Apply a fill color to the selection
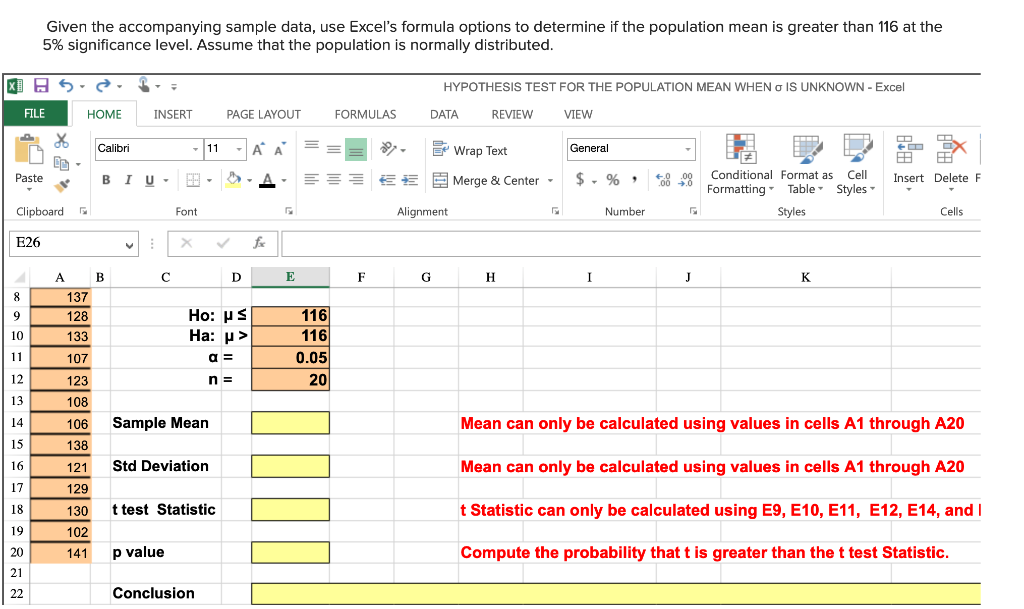1024x609 pixels. coord(232,179)
